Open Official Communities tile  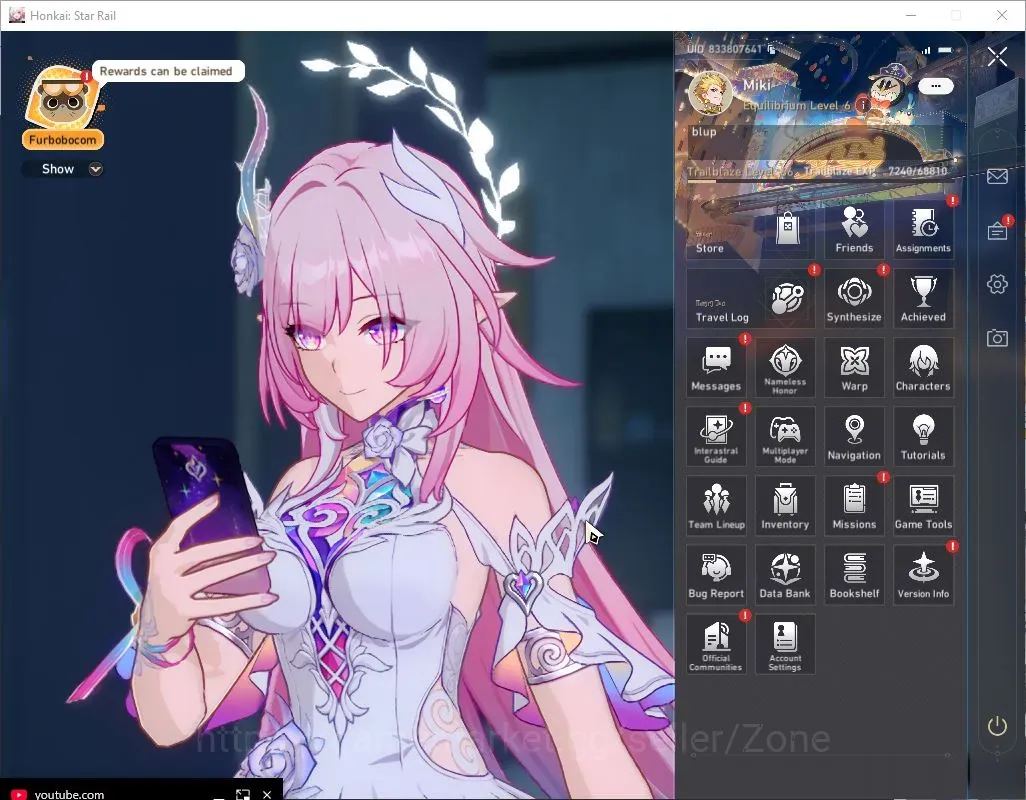(716, 644)
